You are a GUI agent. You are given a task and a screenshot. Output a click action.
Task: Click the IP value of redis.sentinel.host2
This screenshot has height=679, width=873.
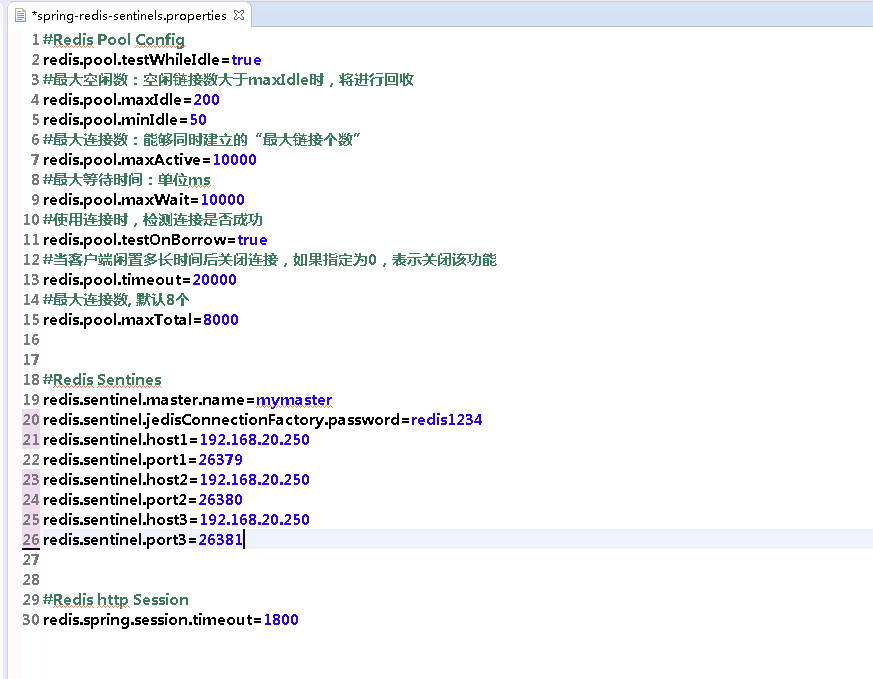tap(254, 480)
